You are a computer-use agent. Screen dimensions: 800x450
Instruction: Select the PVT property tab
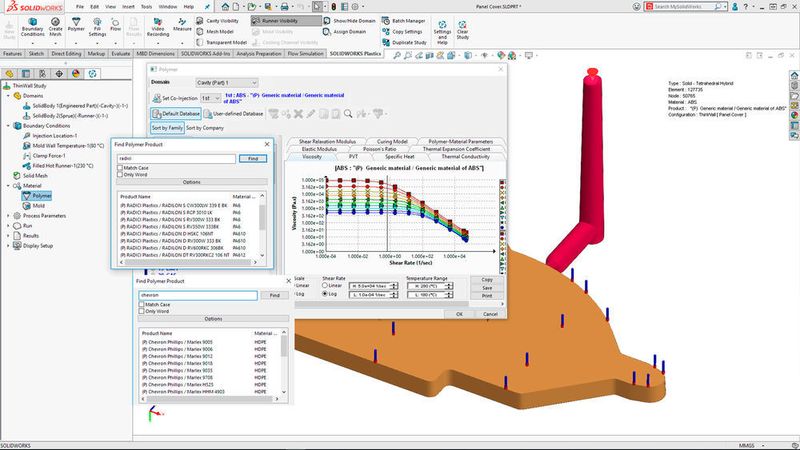pyautogui.click(x=353, y=157)
